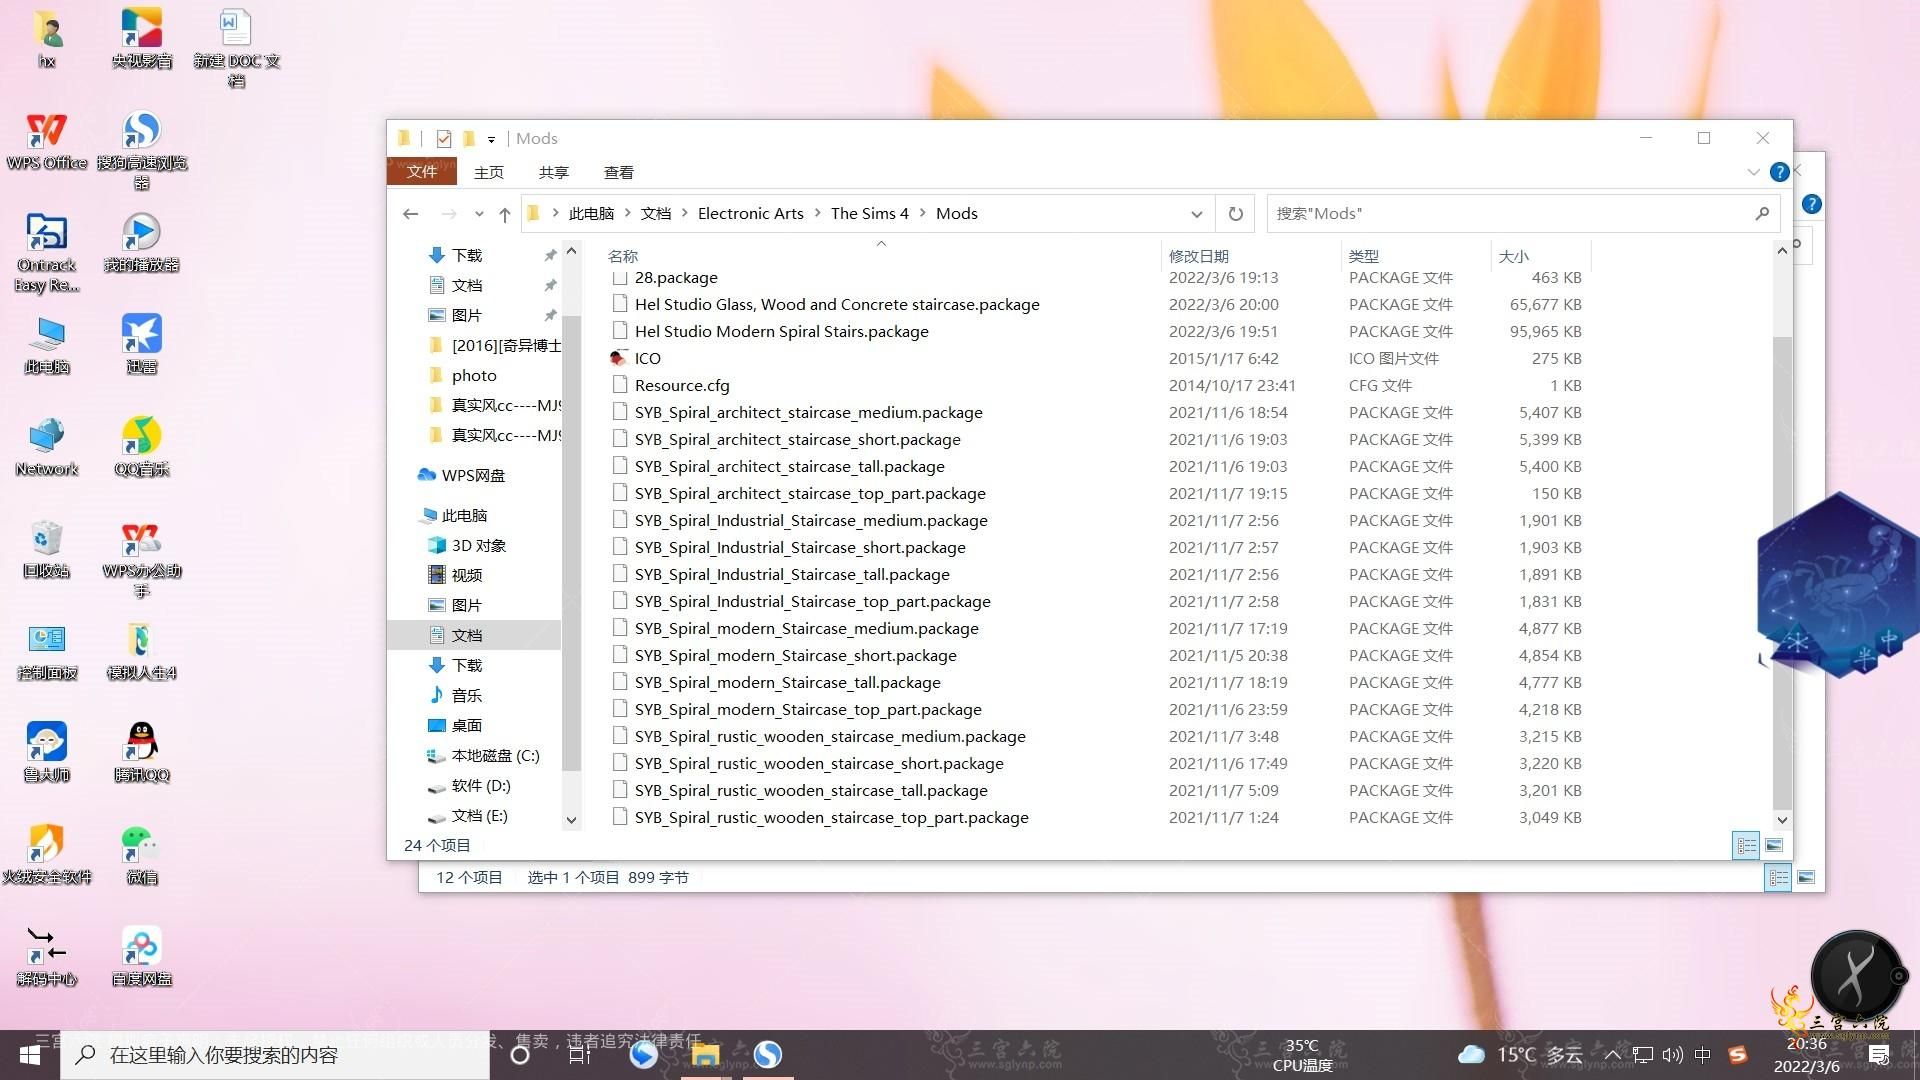Open the Sogou browser taskbar icon

767,1055
